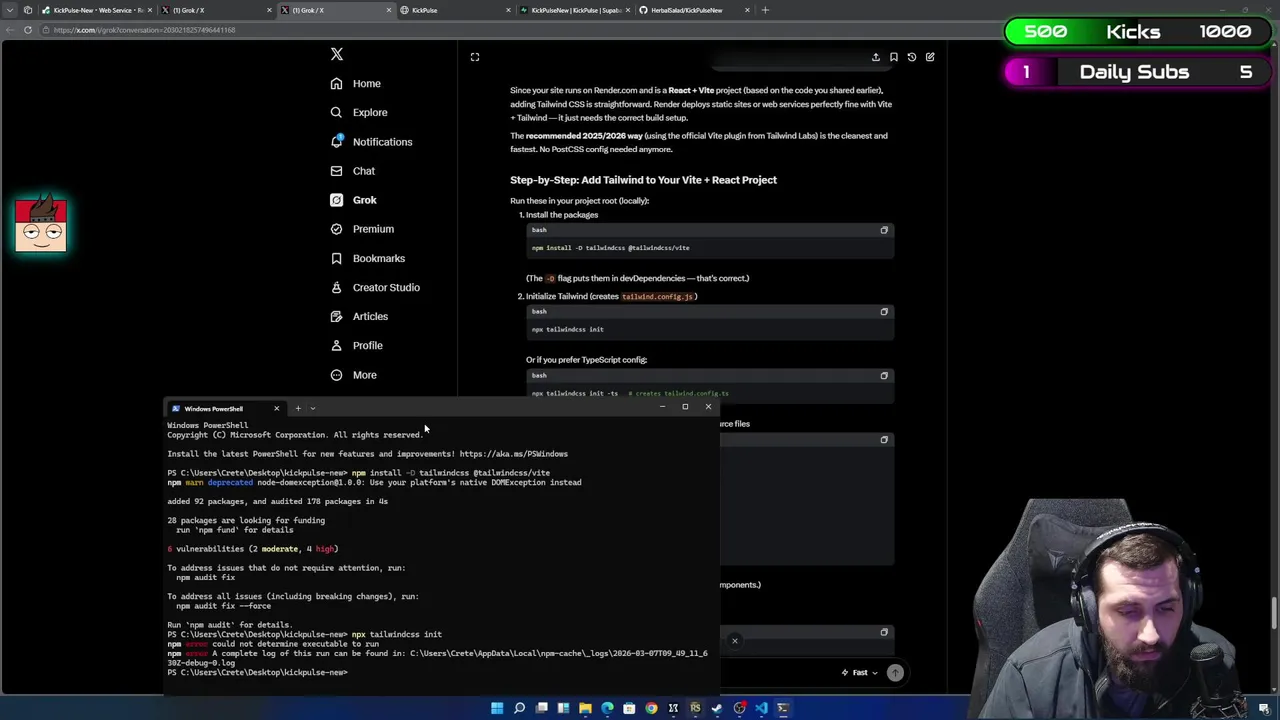Image resolution: width=1280 pixels, height=720 pixels.
Task: Open Windows taskbar search
Action: coord(519,708)
